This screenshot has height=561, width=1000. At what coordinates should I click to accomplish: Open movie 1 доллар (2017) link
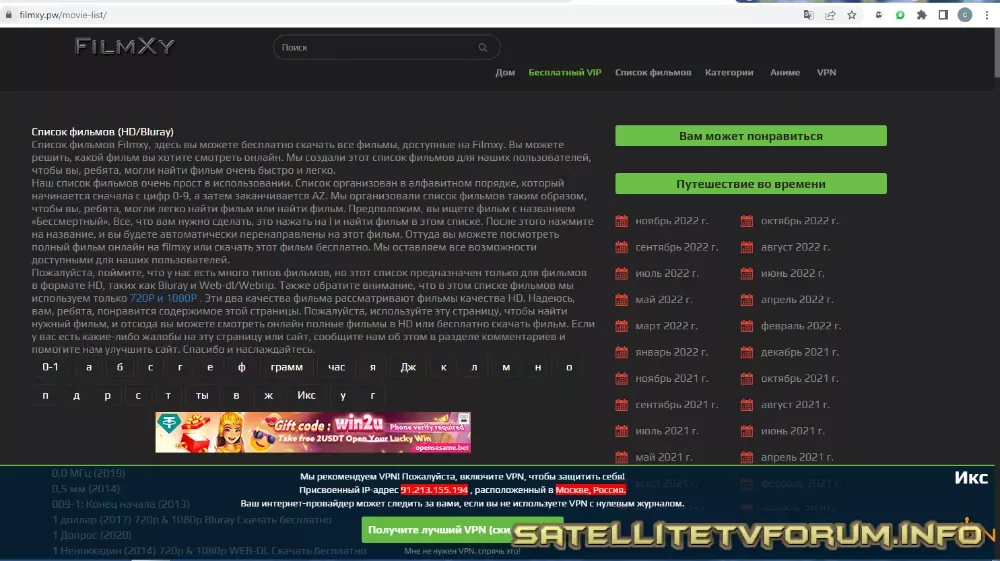click(191, 520)
